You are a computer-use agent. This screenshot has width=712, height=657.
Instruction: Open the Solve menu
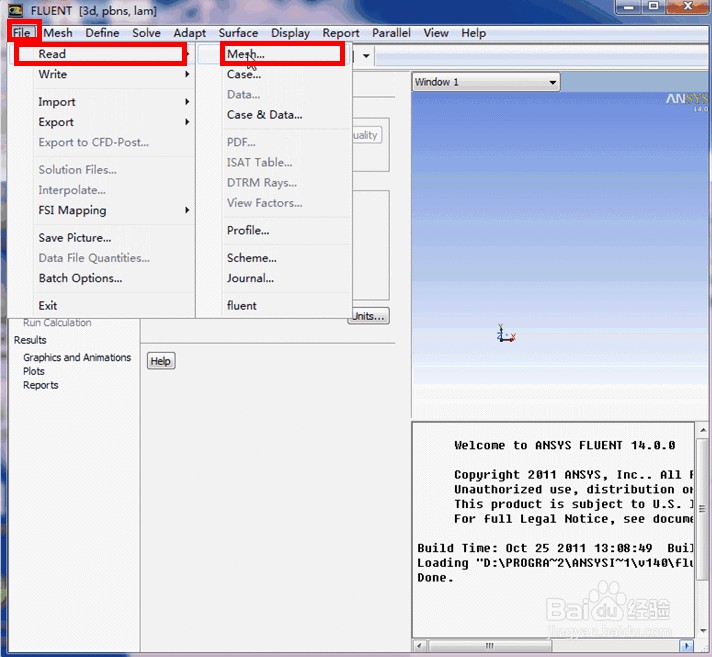click(146, 33)
